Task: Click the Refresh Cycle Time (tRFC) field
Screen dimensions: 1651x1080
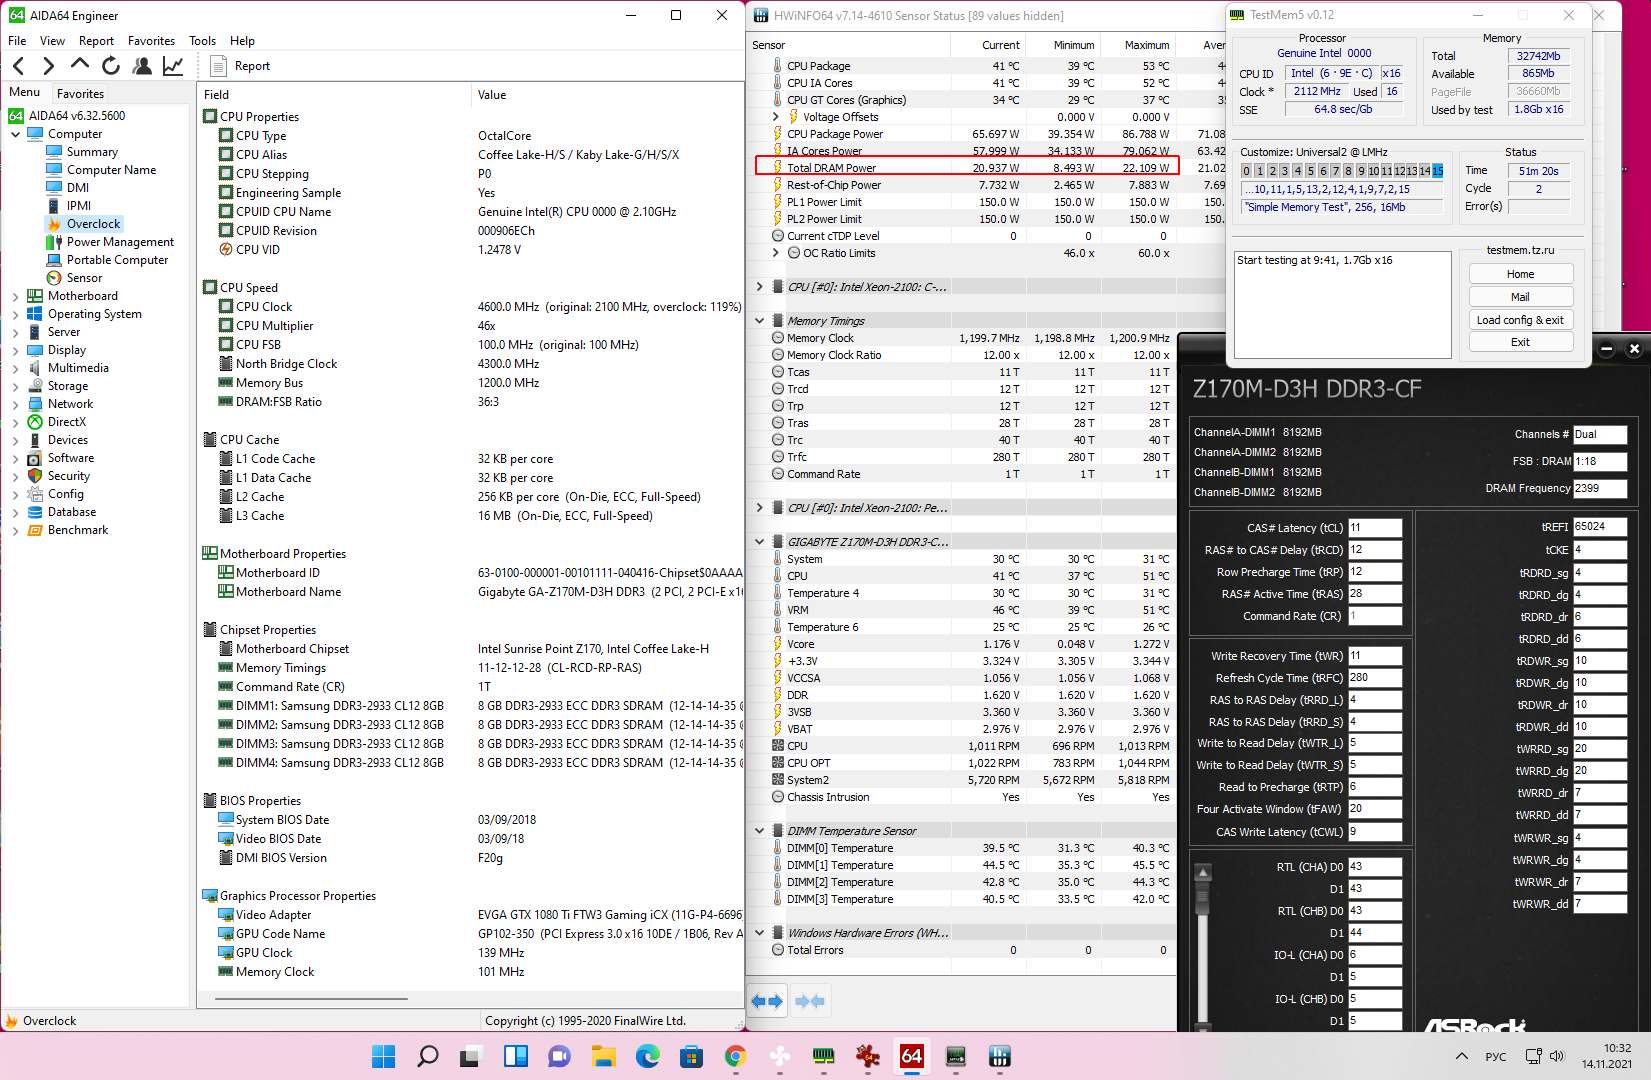Action: pyautogui.click(x=1375, y=678)
